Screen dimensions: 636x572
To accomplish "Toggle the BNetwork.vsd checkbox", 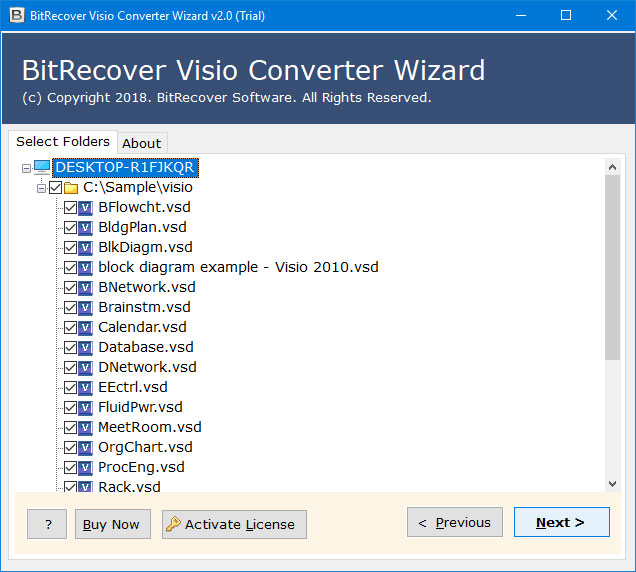I will (71, 288).
